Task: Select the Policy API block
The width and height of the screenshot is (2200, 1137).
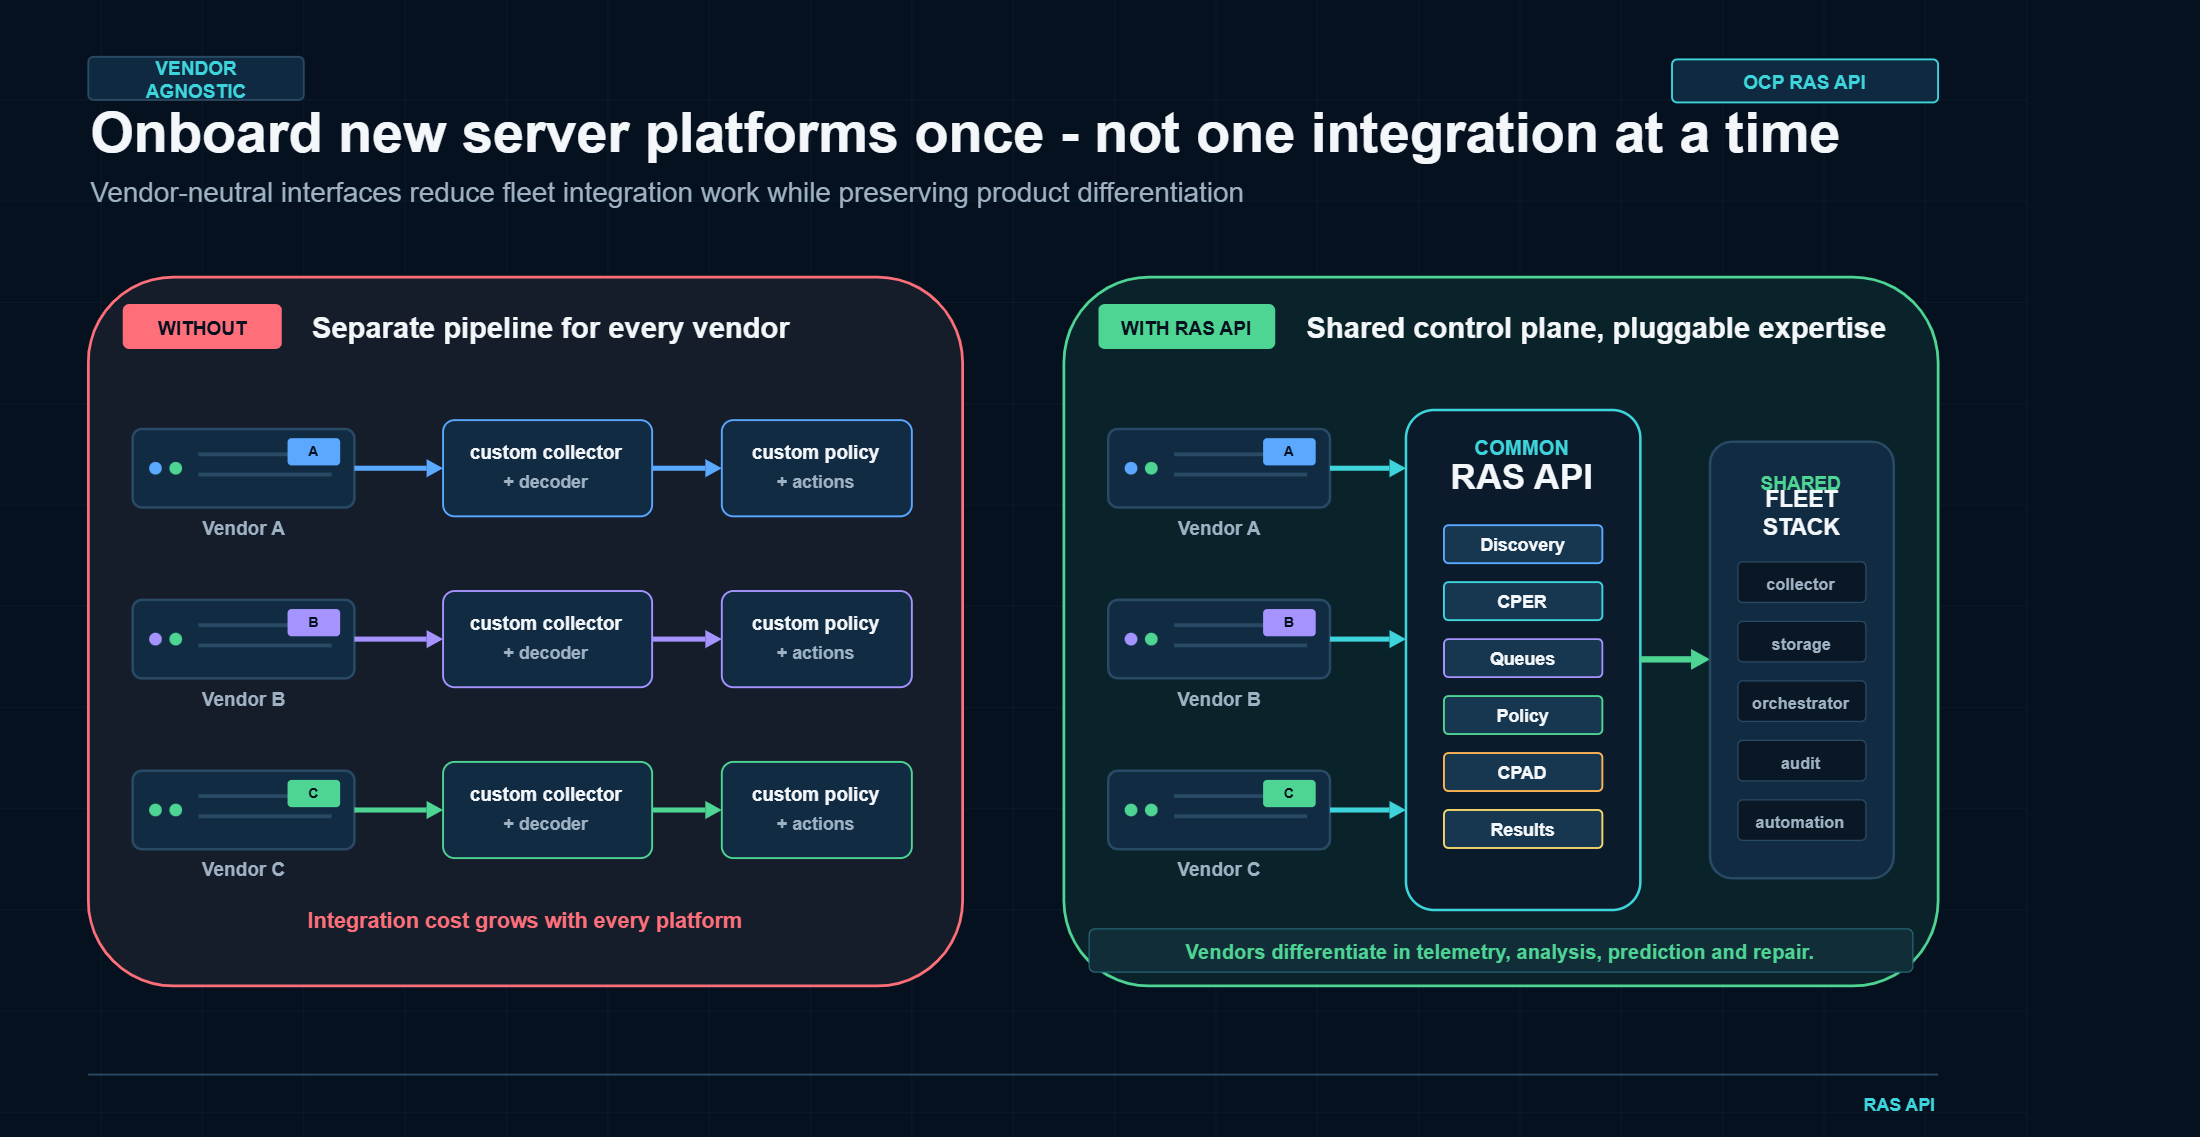Action: (x=1522, y=715)
